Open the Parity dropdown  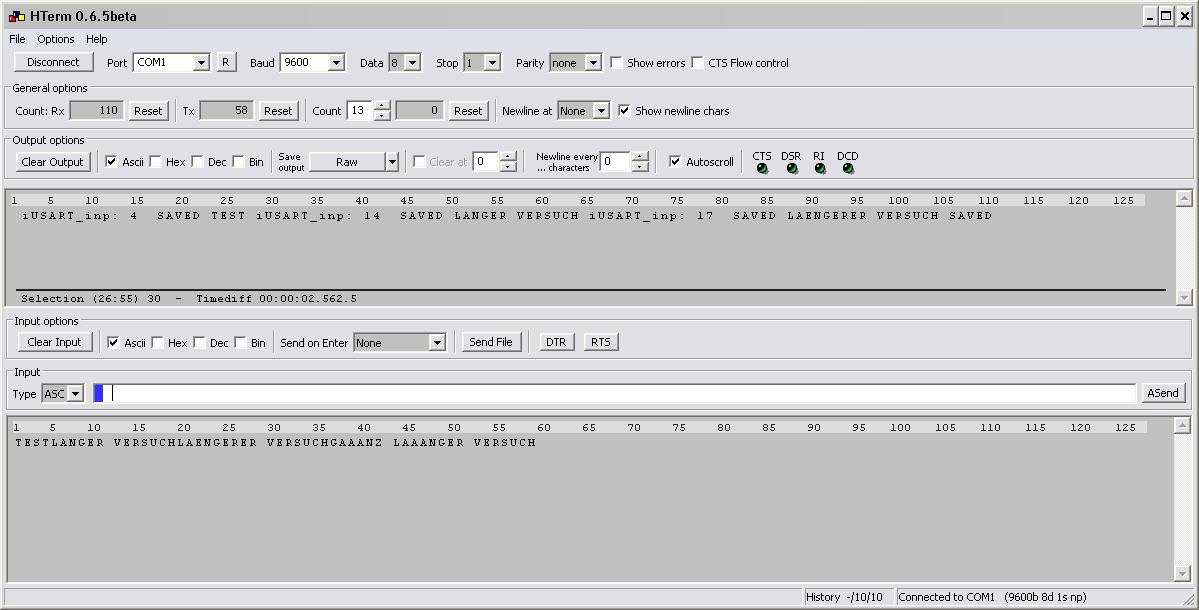click(x=593, y=63)
